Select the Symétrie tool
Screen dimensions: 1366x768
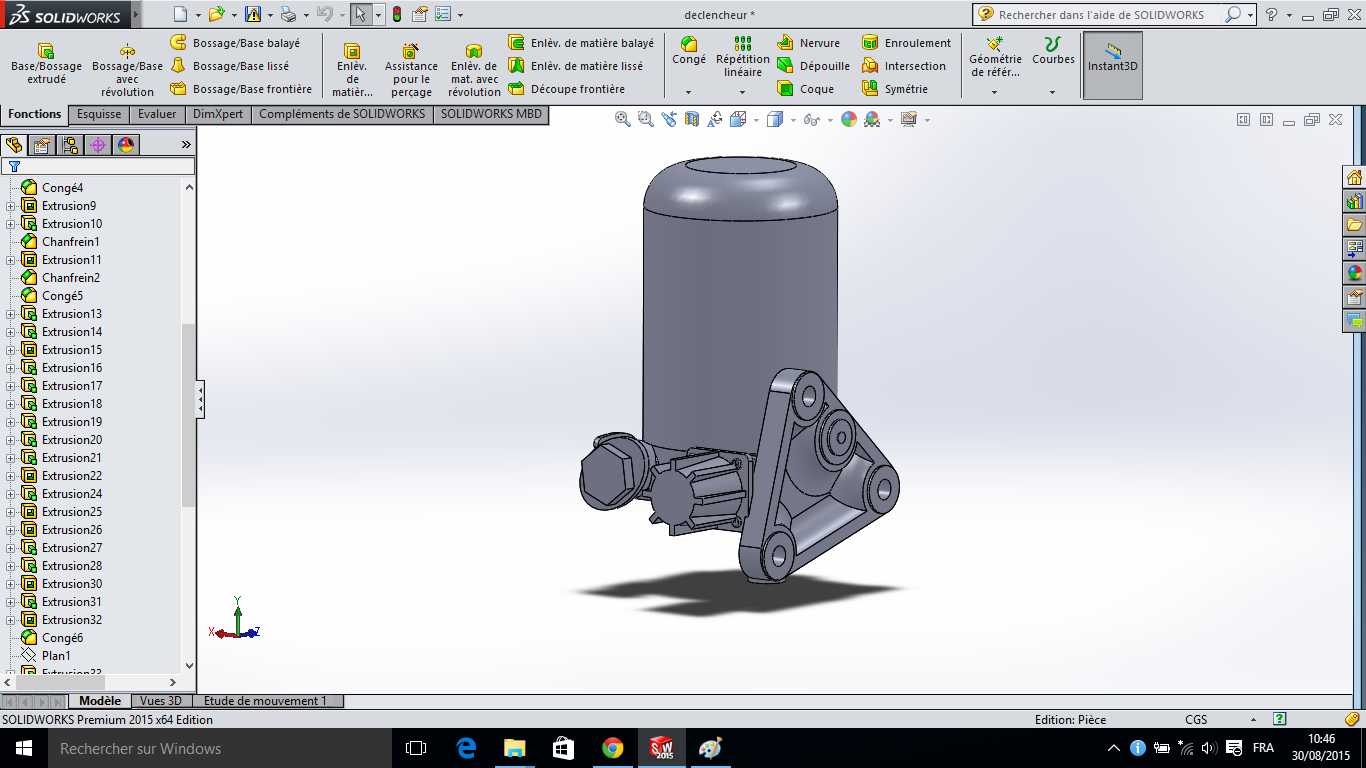[x=894, y=89]
